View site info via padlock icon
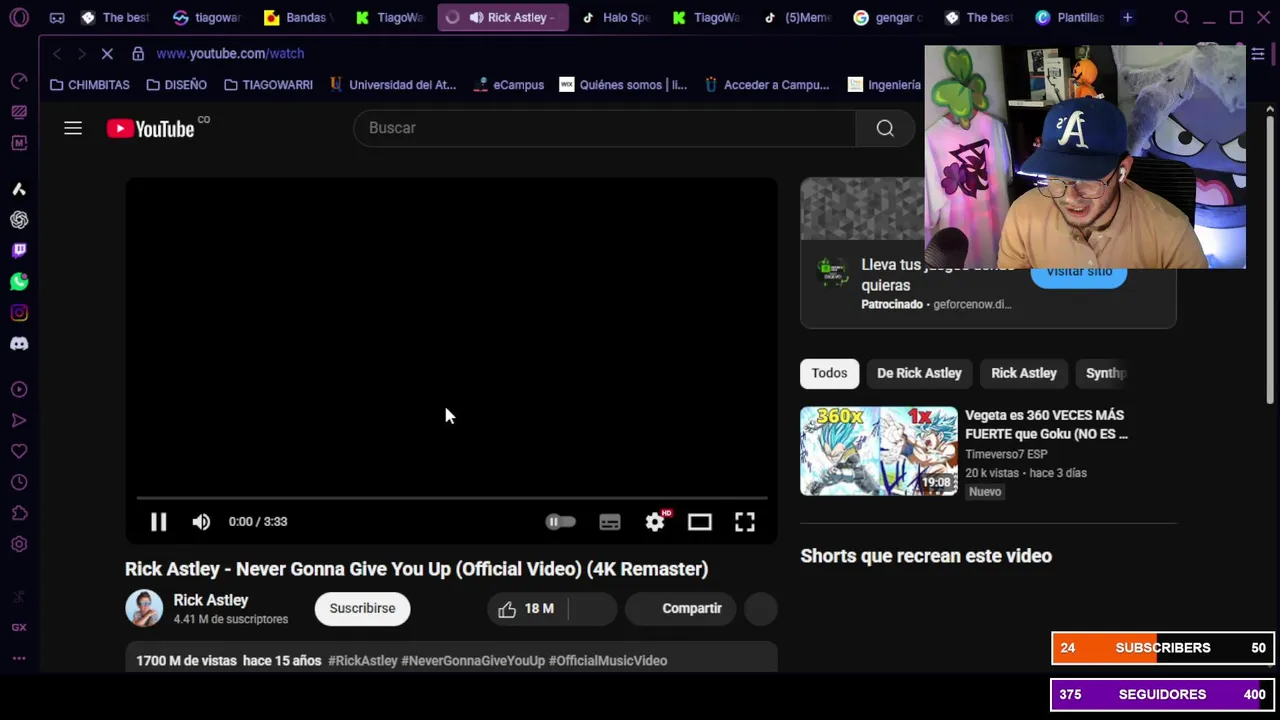 tap(138, 53)
